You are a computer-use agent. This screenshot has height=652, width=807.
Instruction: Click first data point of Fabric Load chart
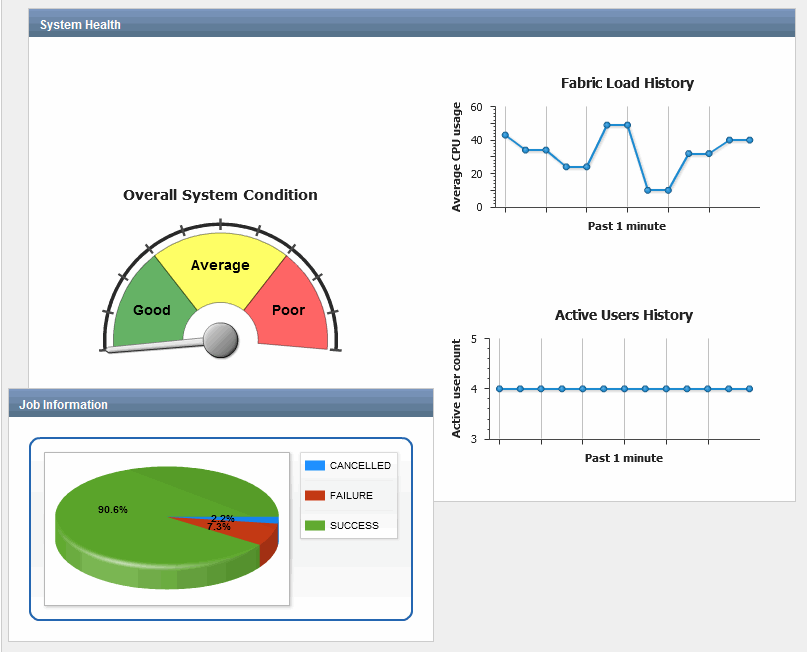(505, 135)
